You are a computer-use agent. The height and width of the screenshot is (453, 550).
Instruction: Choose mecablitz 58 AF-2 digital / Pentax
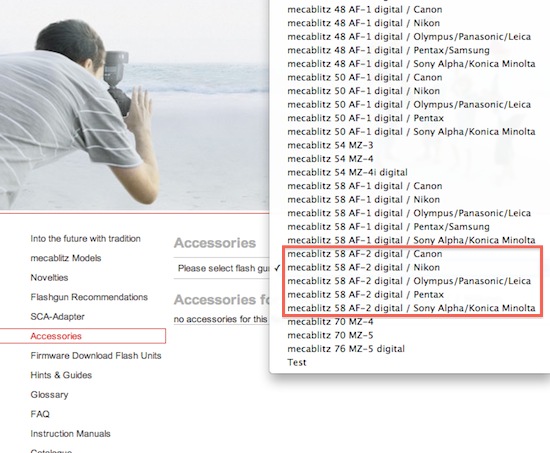click(x=365, y=294)
